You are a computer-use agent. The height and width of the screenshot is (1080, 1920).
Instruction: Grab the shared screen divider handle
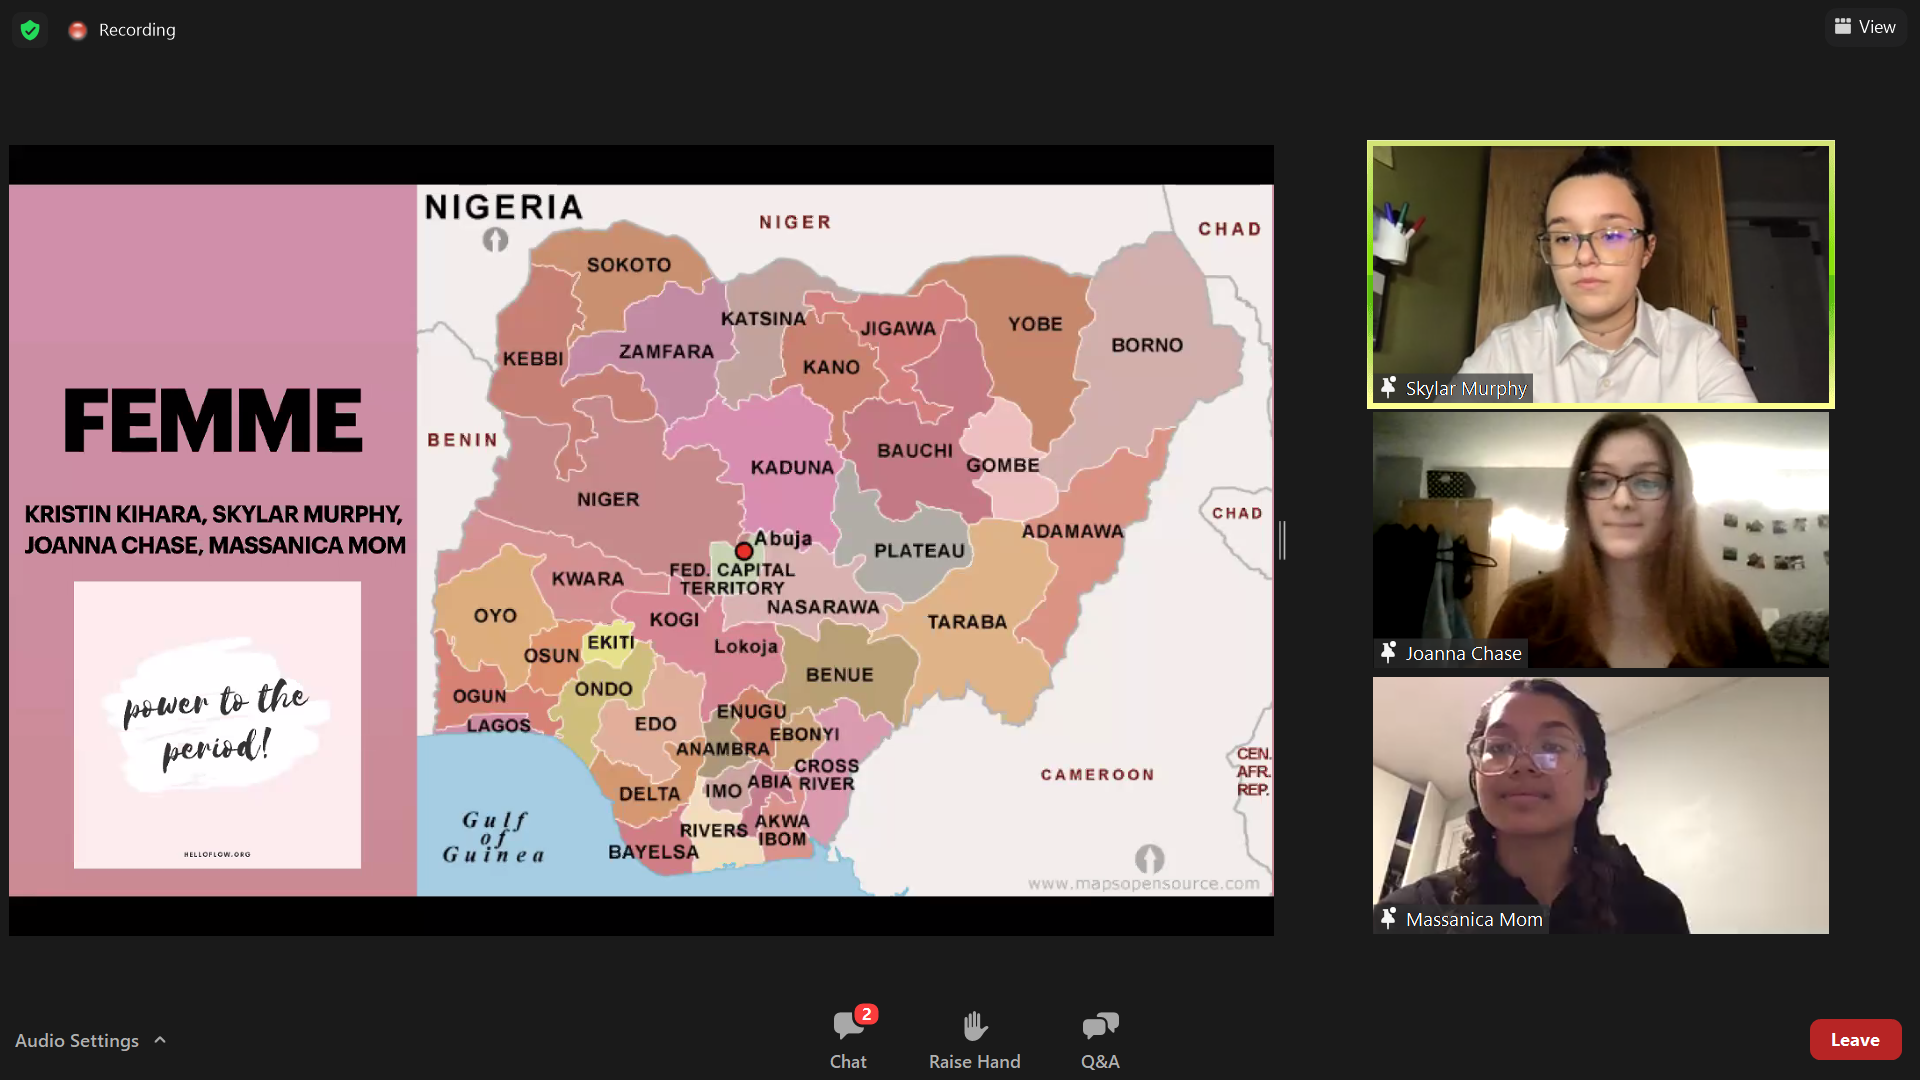coord(1282,540)
